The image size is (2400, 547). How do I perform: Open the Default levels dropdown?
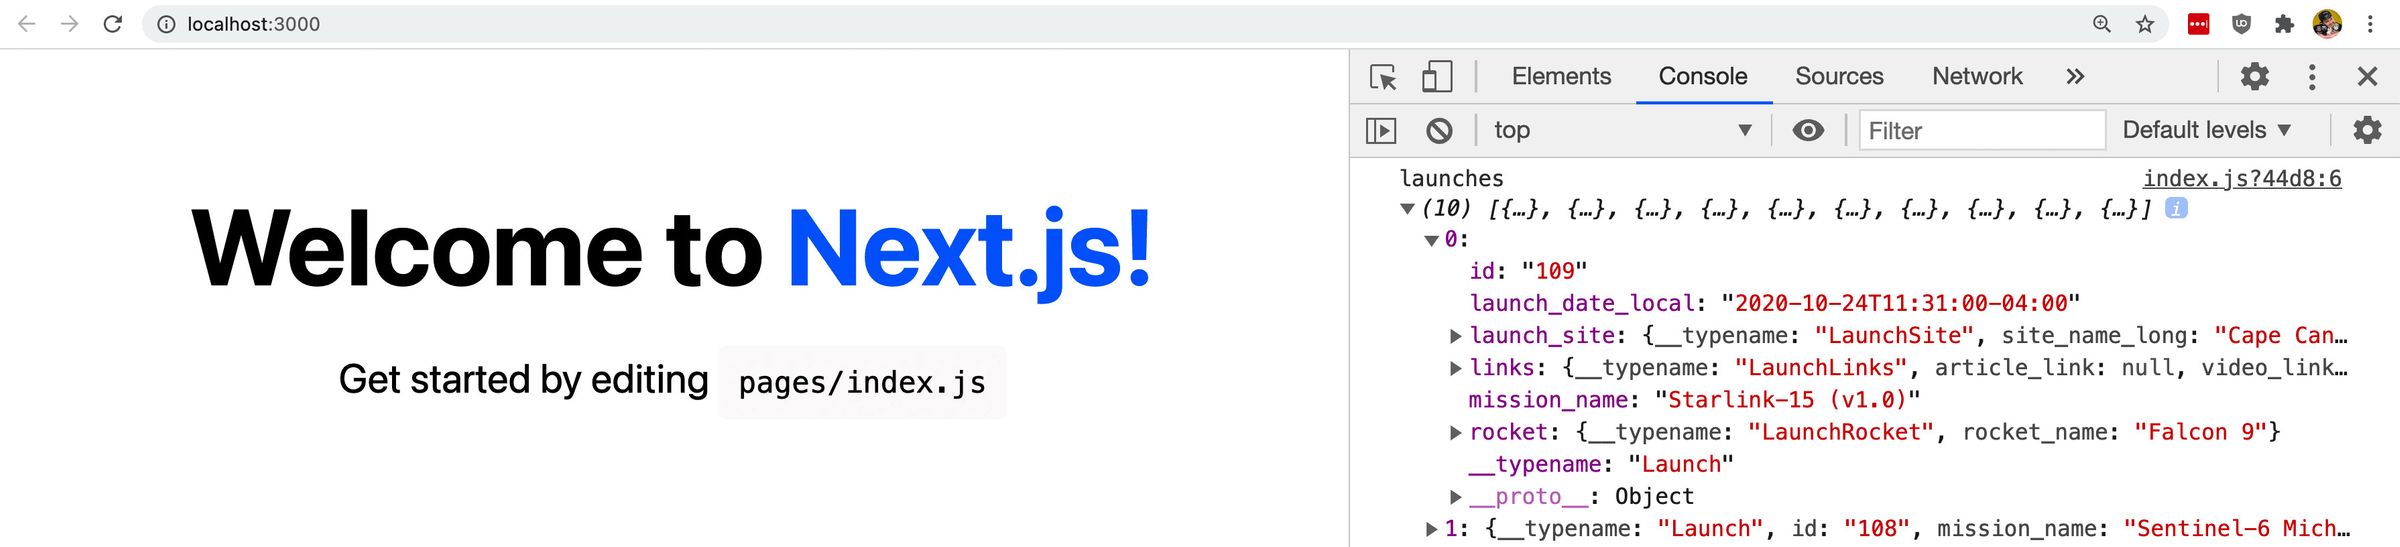point(2206,130)
